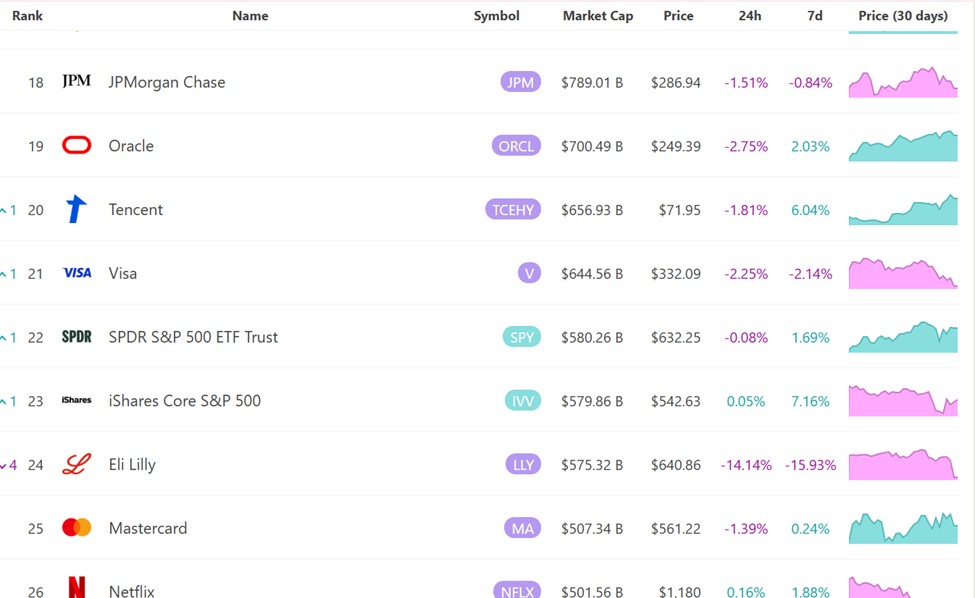Click the blue Tencent logo

76,209
